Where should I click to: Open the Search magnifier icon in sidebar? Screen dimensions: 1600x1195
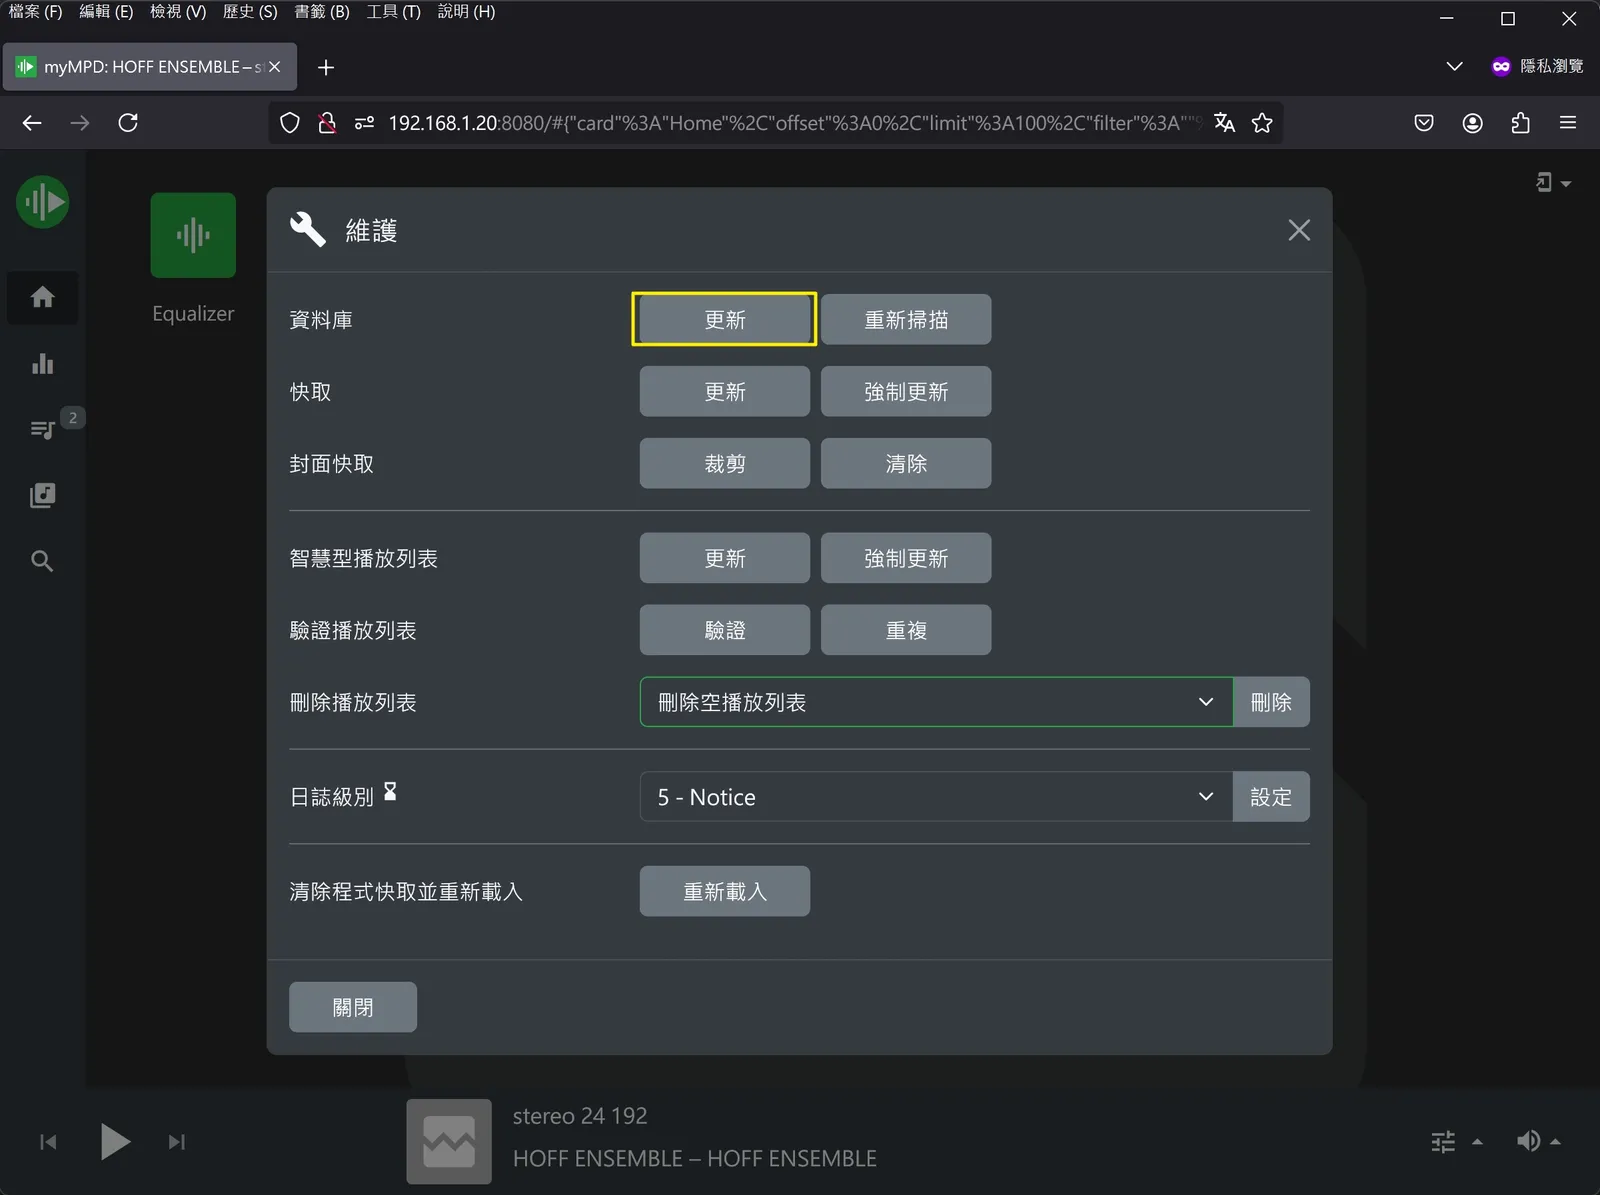pyautogui.click(x=42, y=561)
